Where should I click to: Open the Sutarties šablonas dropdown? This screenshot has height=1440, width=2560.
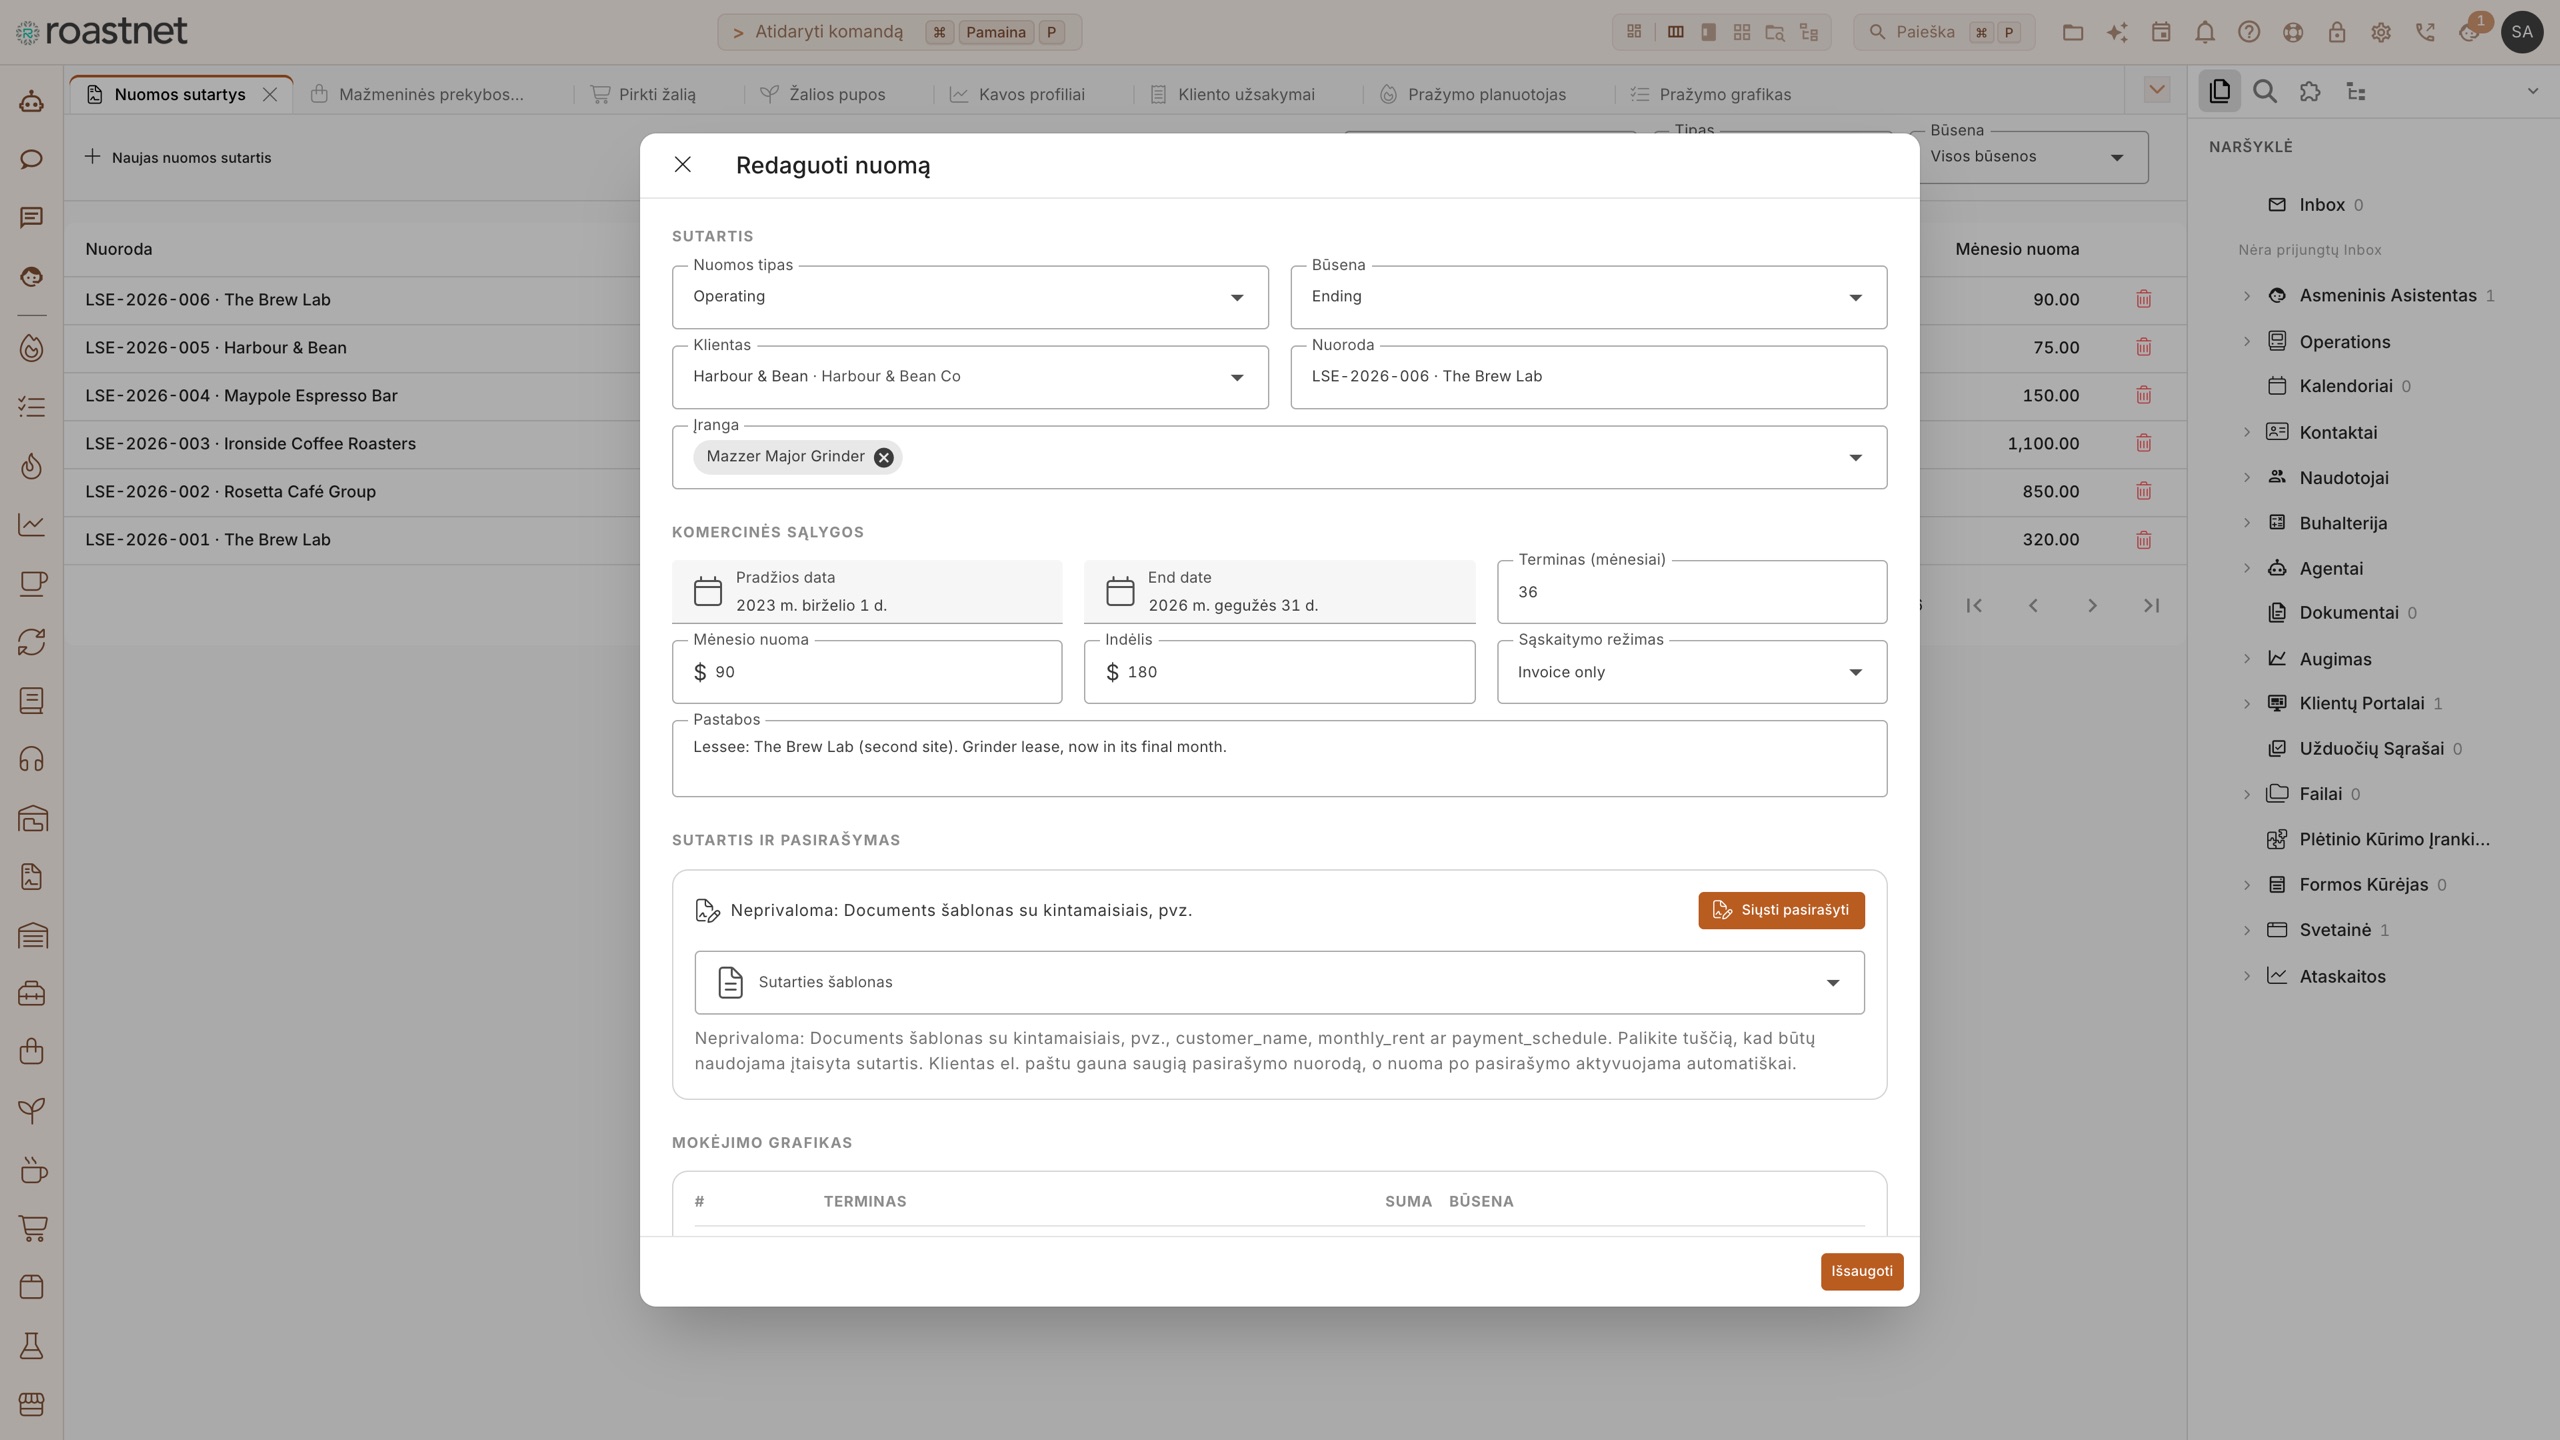(x=1279, y=983)
